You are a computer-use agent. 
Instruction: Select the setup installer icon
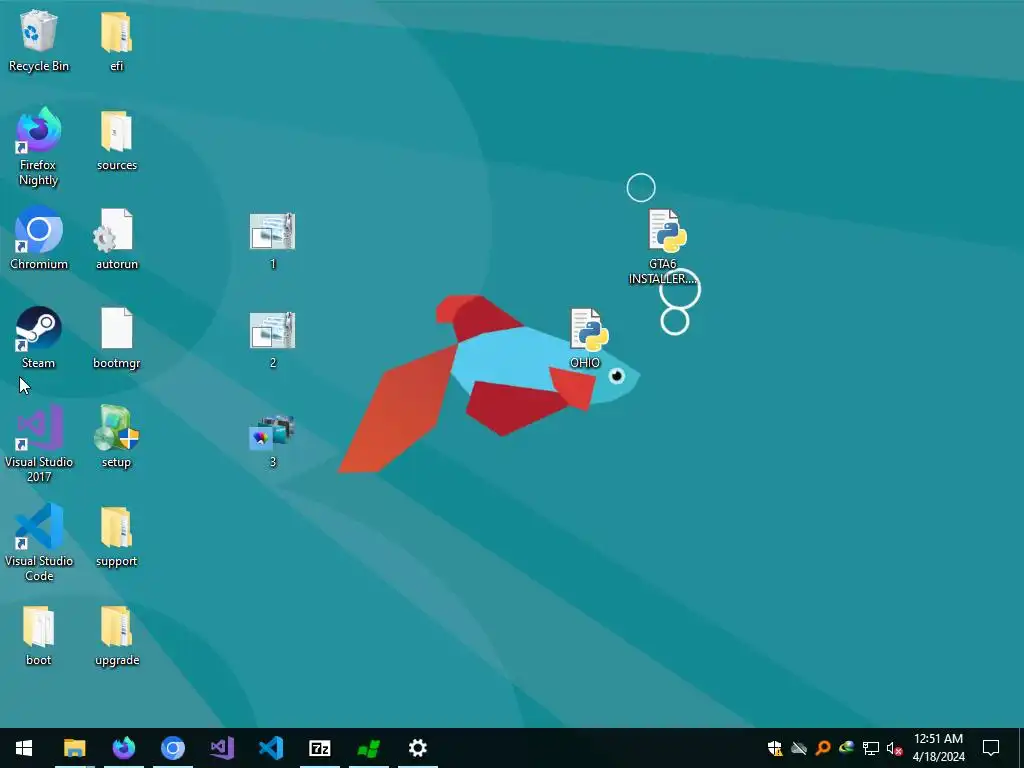click(x=116, y=437)
